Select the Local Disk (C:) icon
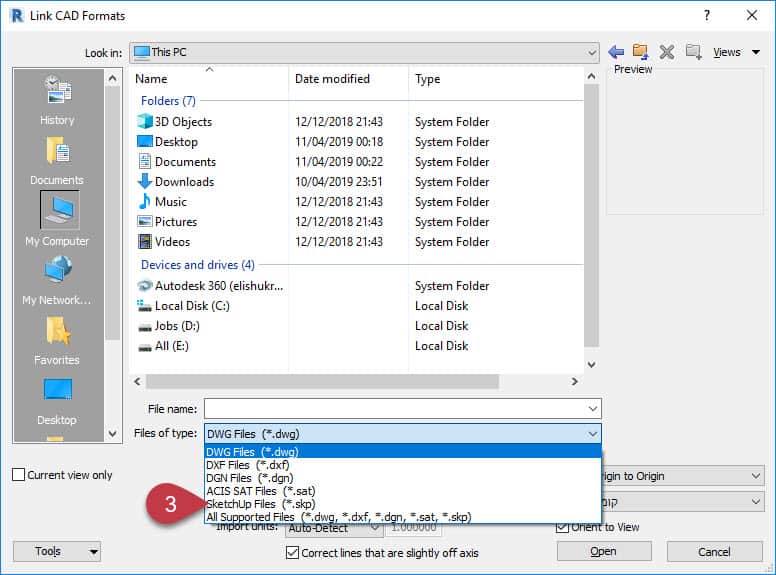 (x=145, y=305)
